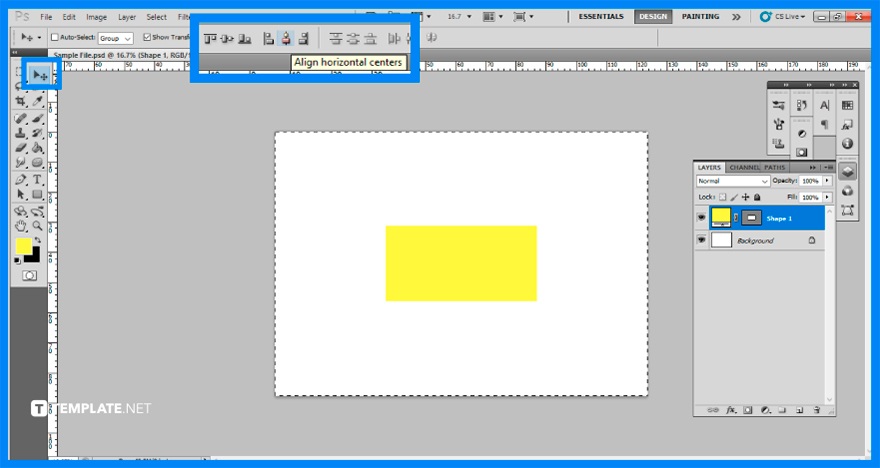The width and height of the screenshot is (880, 468).
Task: Toggle Lock transparent pixels
Action: pyautogui.click(x=722, y=198)
